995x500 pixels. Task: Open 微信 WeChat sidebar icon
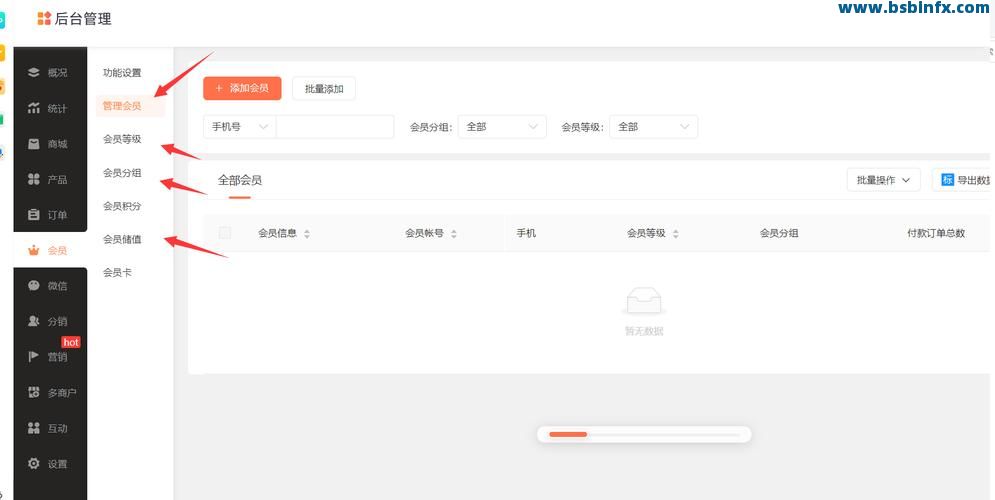(34, 286)
